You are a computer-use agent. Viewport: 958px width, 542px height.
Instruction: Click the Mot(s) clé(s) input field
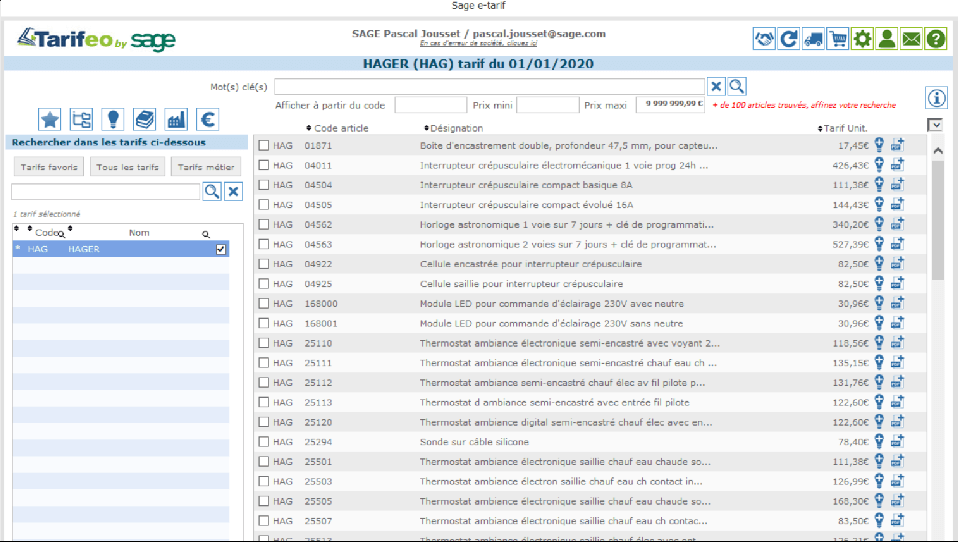(x=489, y=86)
